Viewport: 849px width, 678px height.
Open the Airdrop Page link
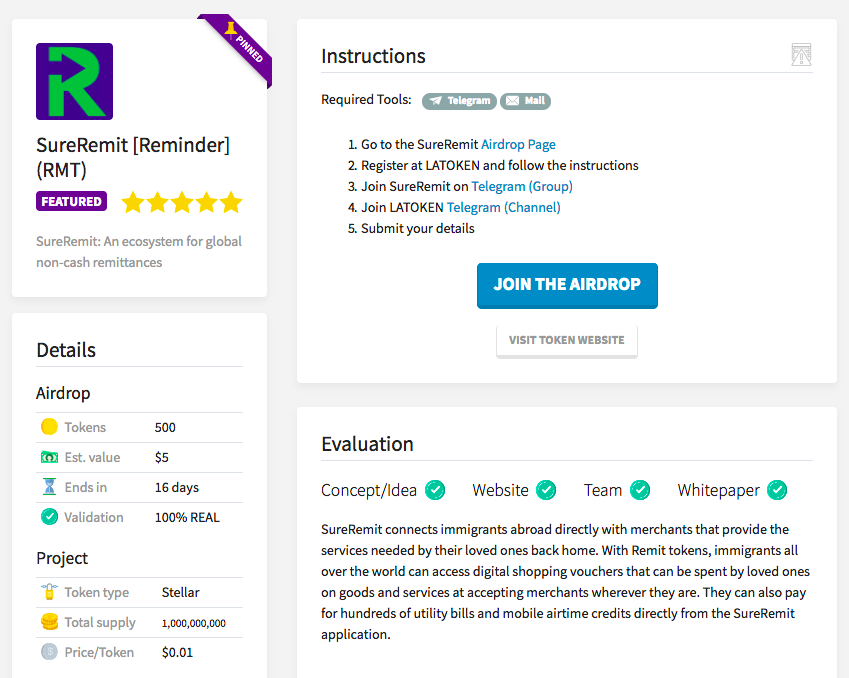[518, 144]
